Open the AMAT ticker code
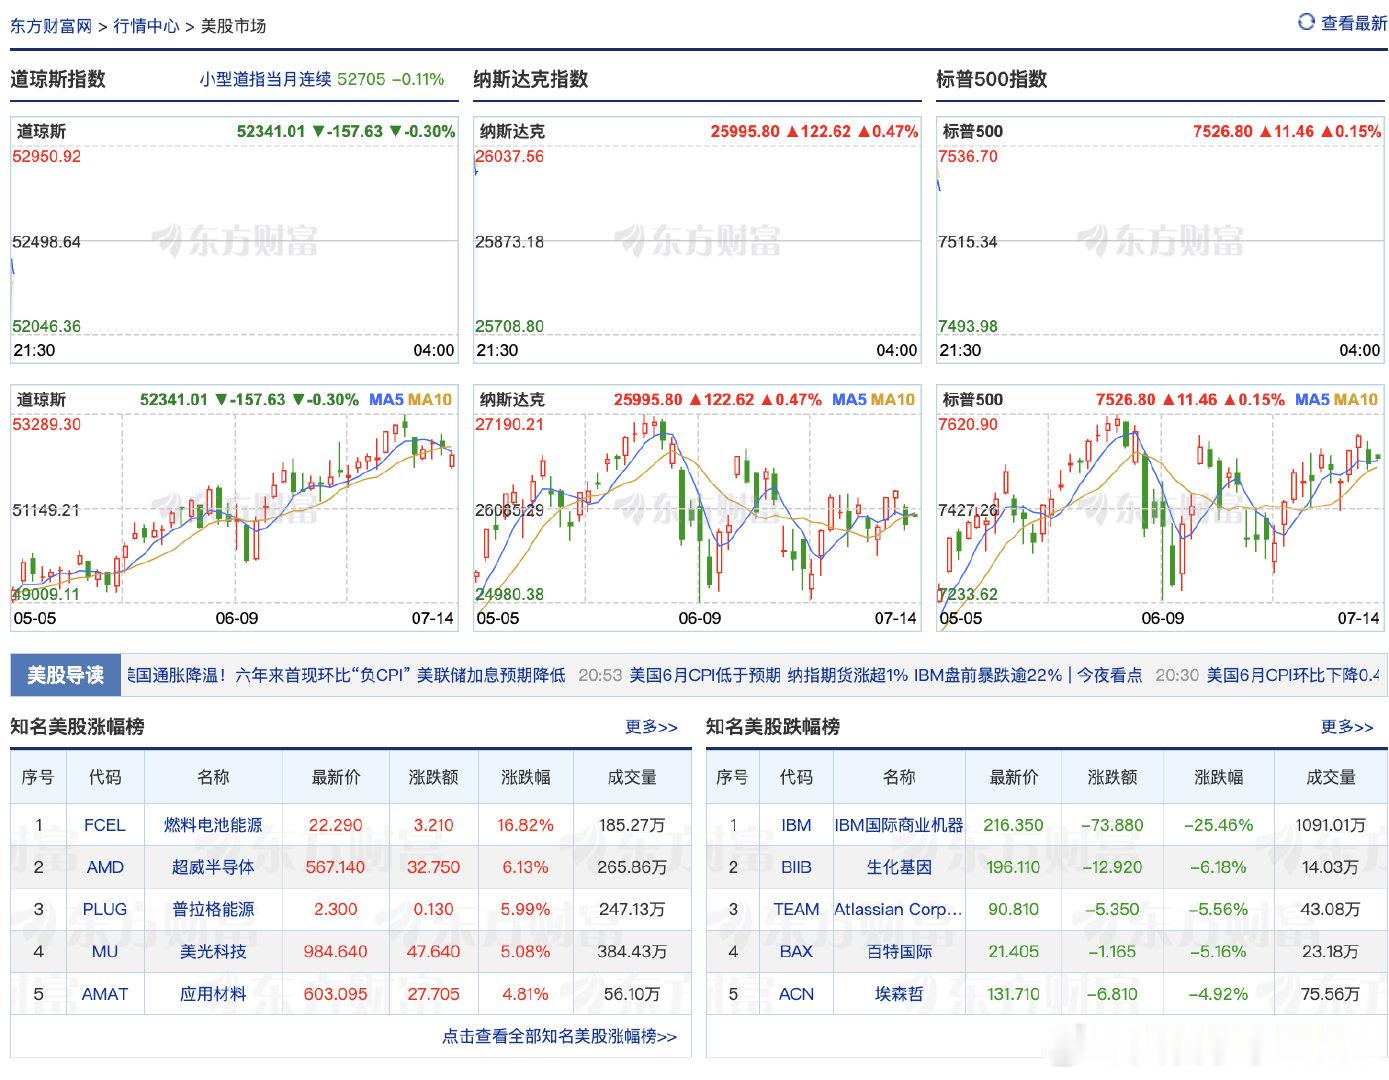Image resolution: width=1389 pixels, height=1080 pixels. point(105,994)
